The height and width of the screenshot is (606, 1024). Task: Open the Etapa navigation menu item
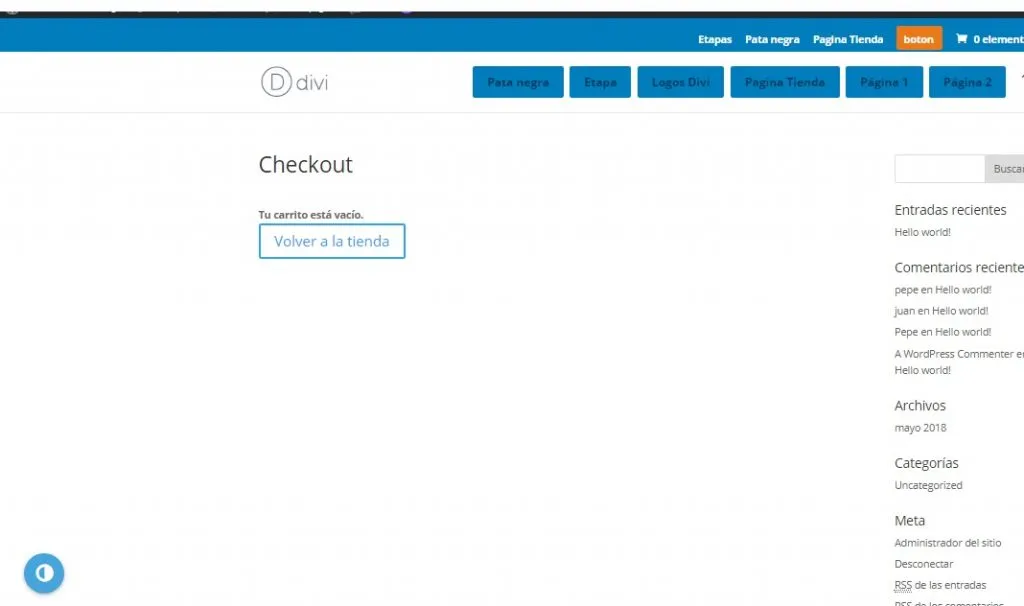click(600, 82)
